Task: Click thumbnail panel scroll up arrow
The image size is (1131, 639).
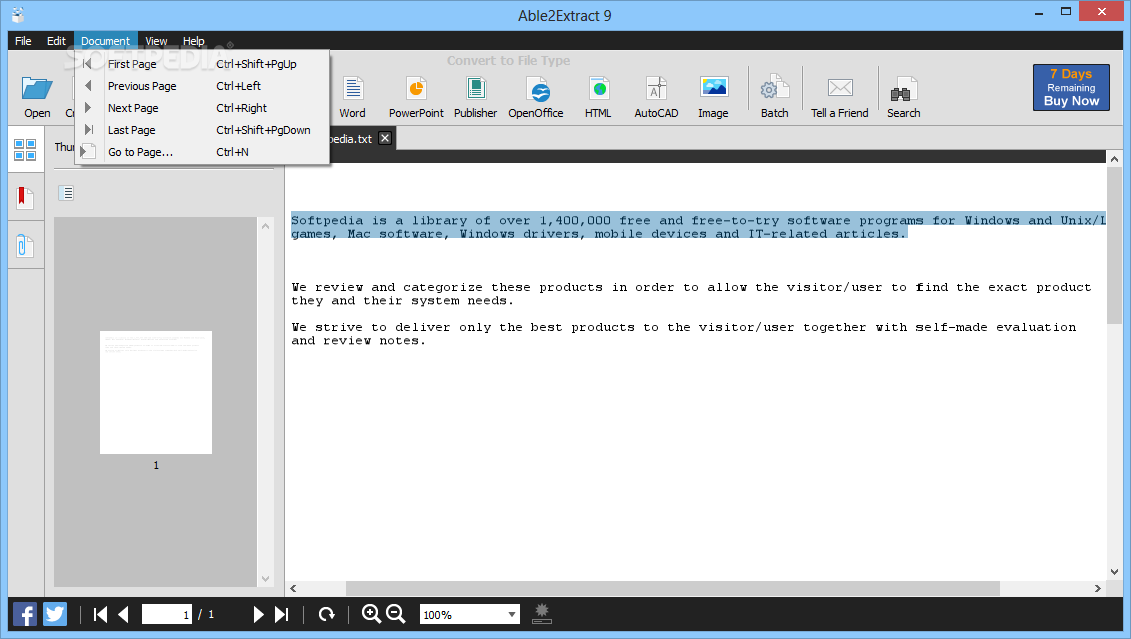Action: point(265,226)
